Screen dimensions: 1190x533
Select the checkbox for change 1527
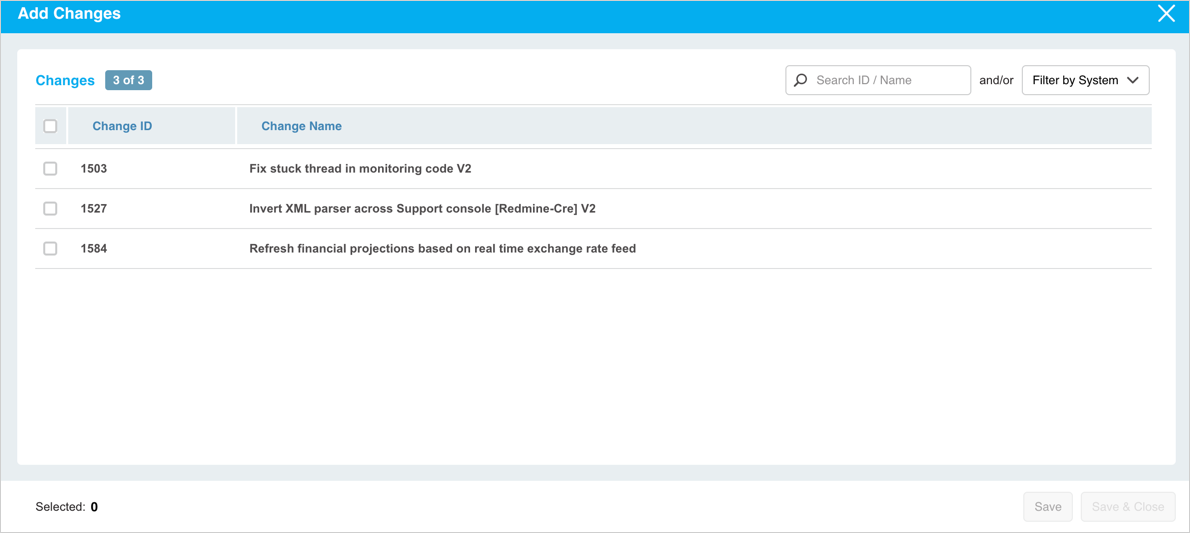(50, 209)
